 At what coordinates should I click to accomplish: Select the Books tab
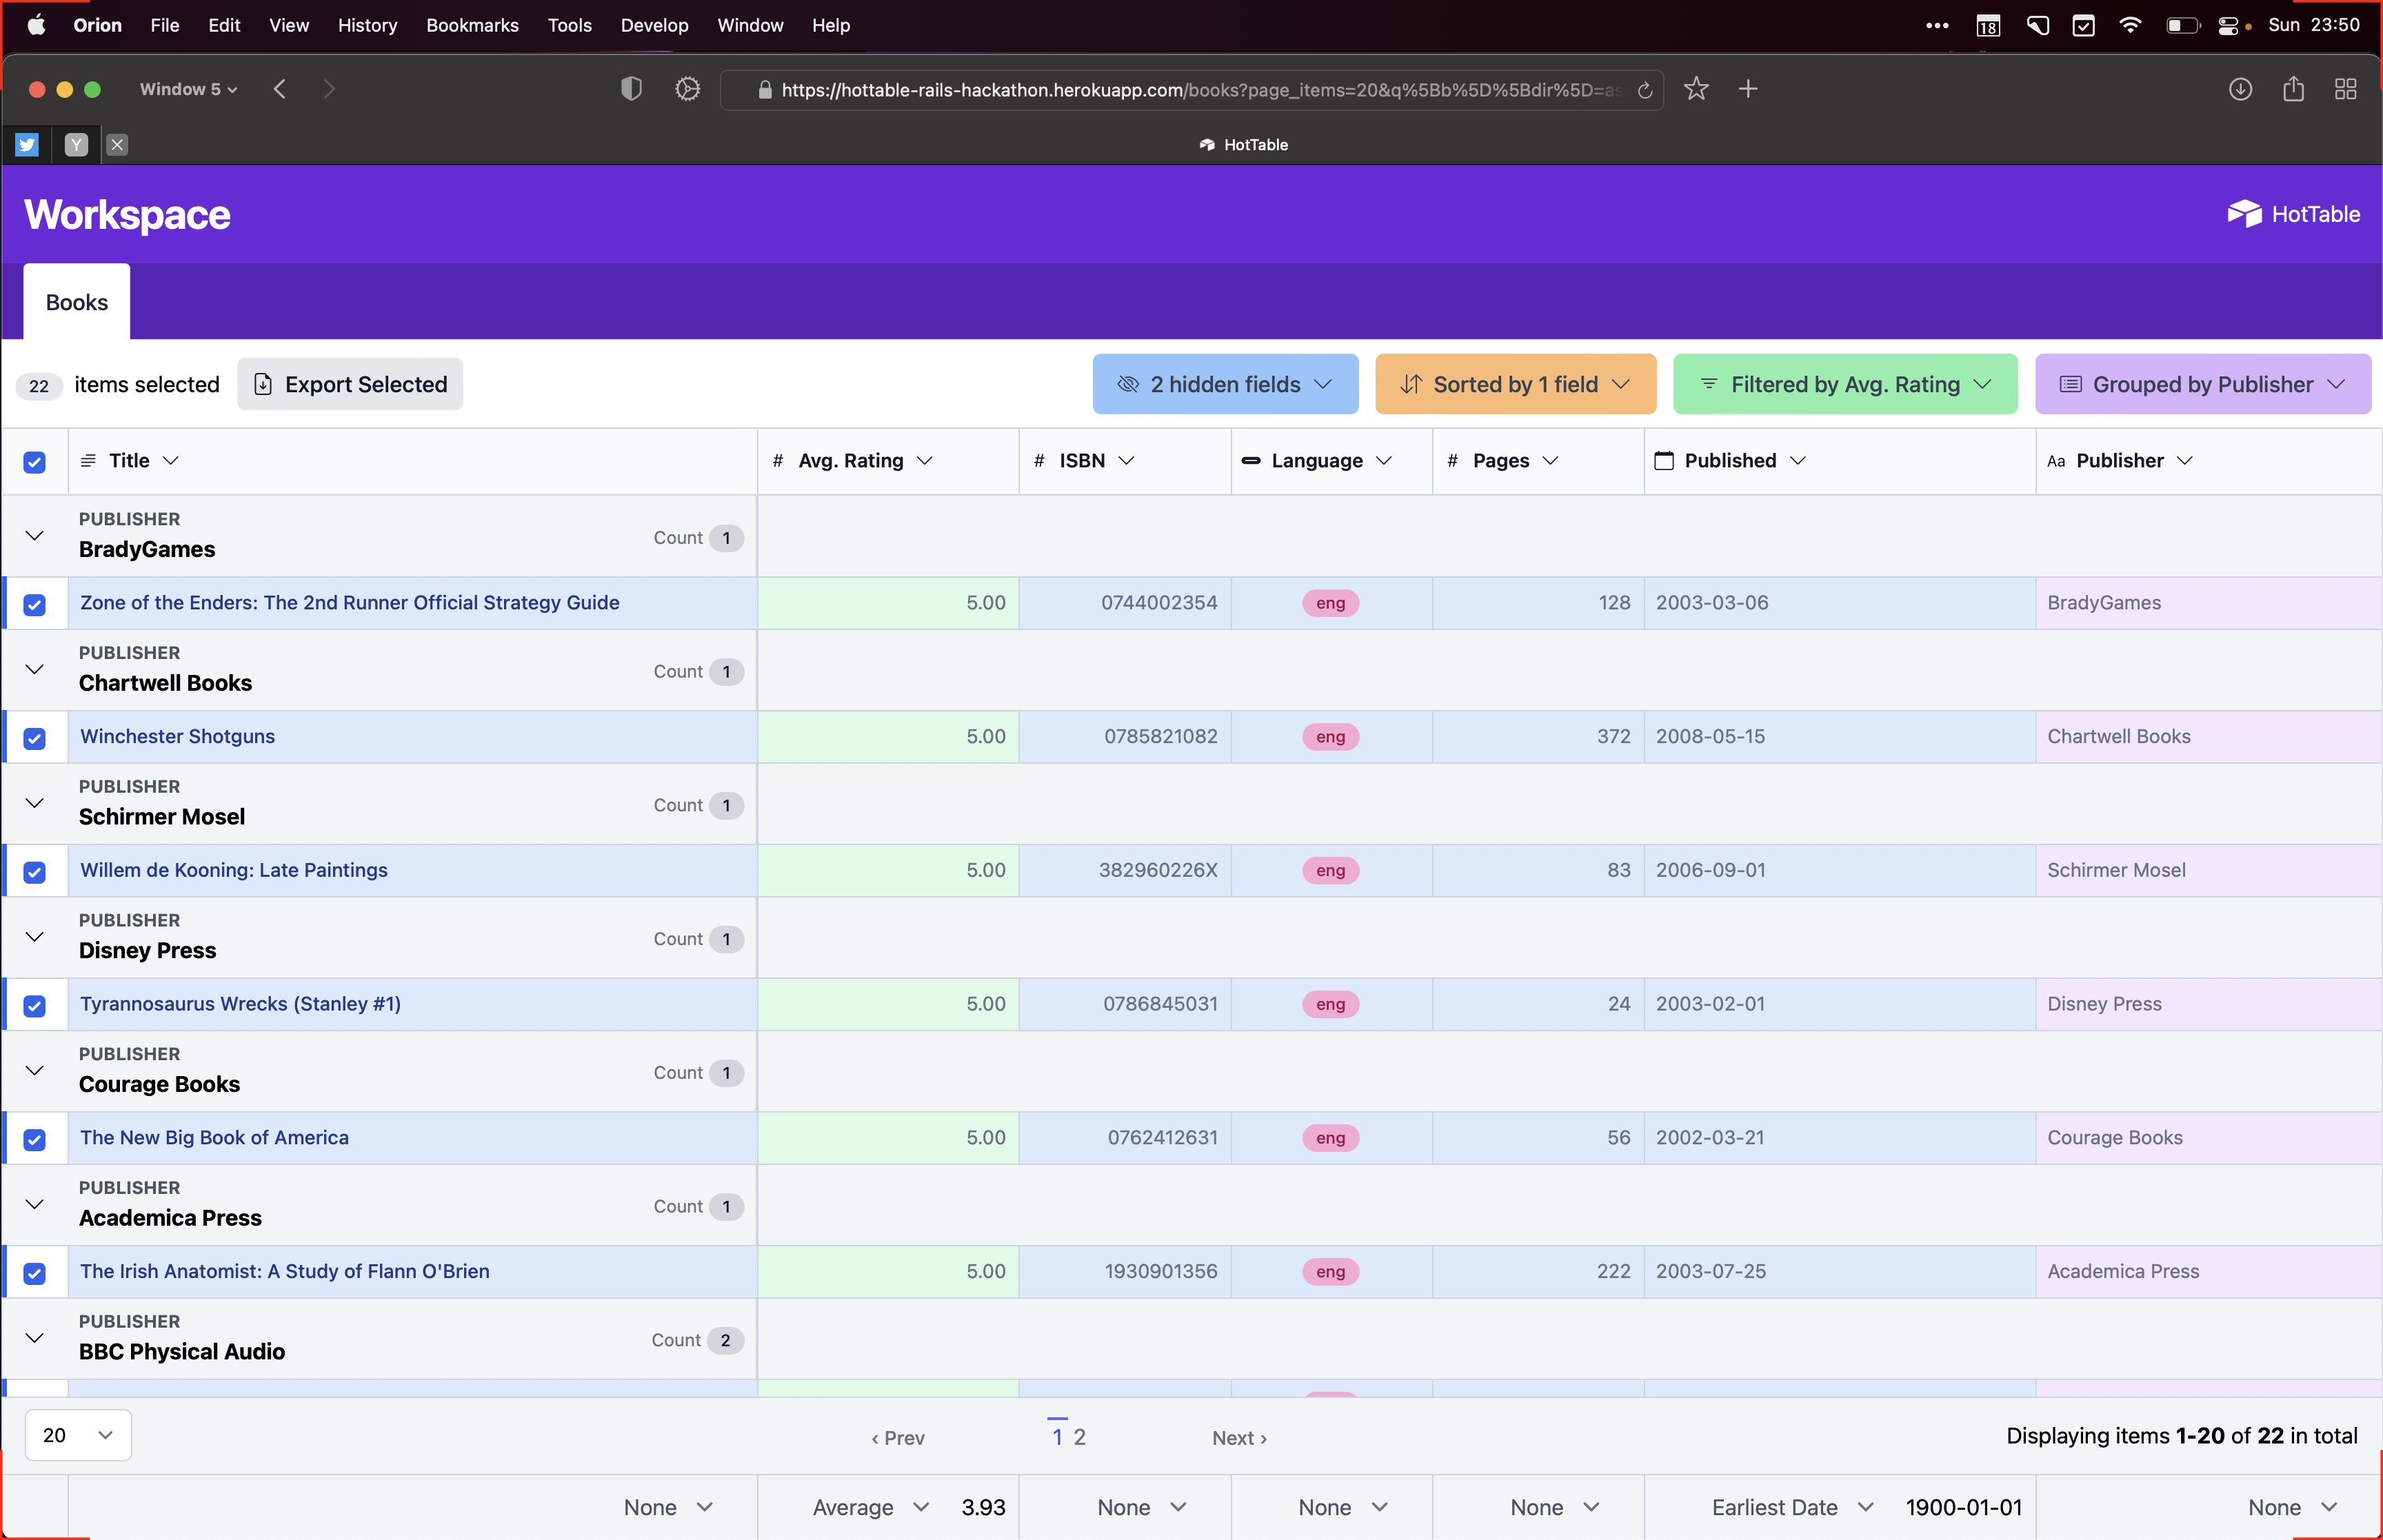pyautogui.click(x=76, y=302)
